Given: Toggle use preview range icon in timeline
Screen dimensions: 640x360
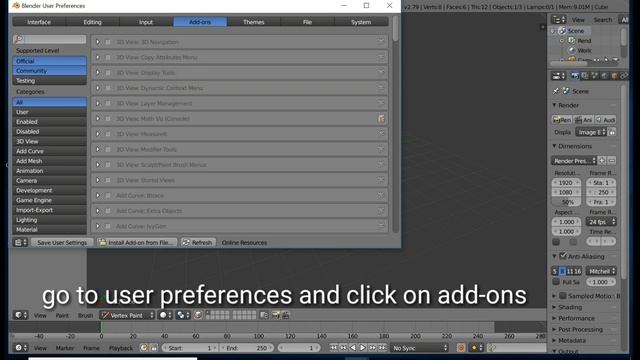Looking at the screenshot, I should pyautogui.click(x=144, y=348).
